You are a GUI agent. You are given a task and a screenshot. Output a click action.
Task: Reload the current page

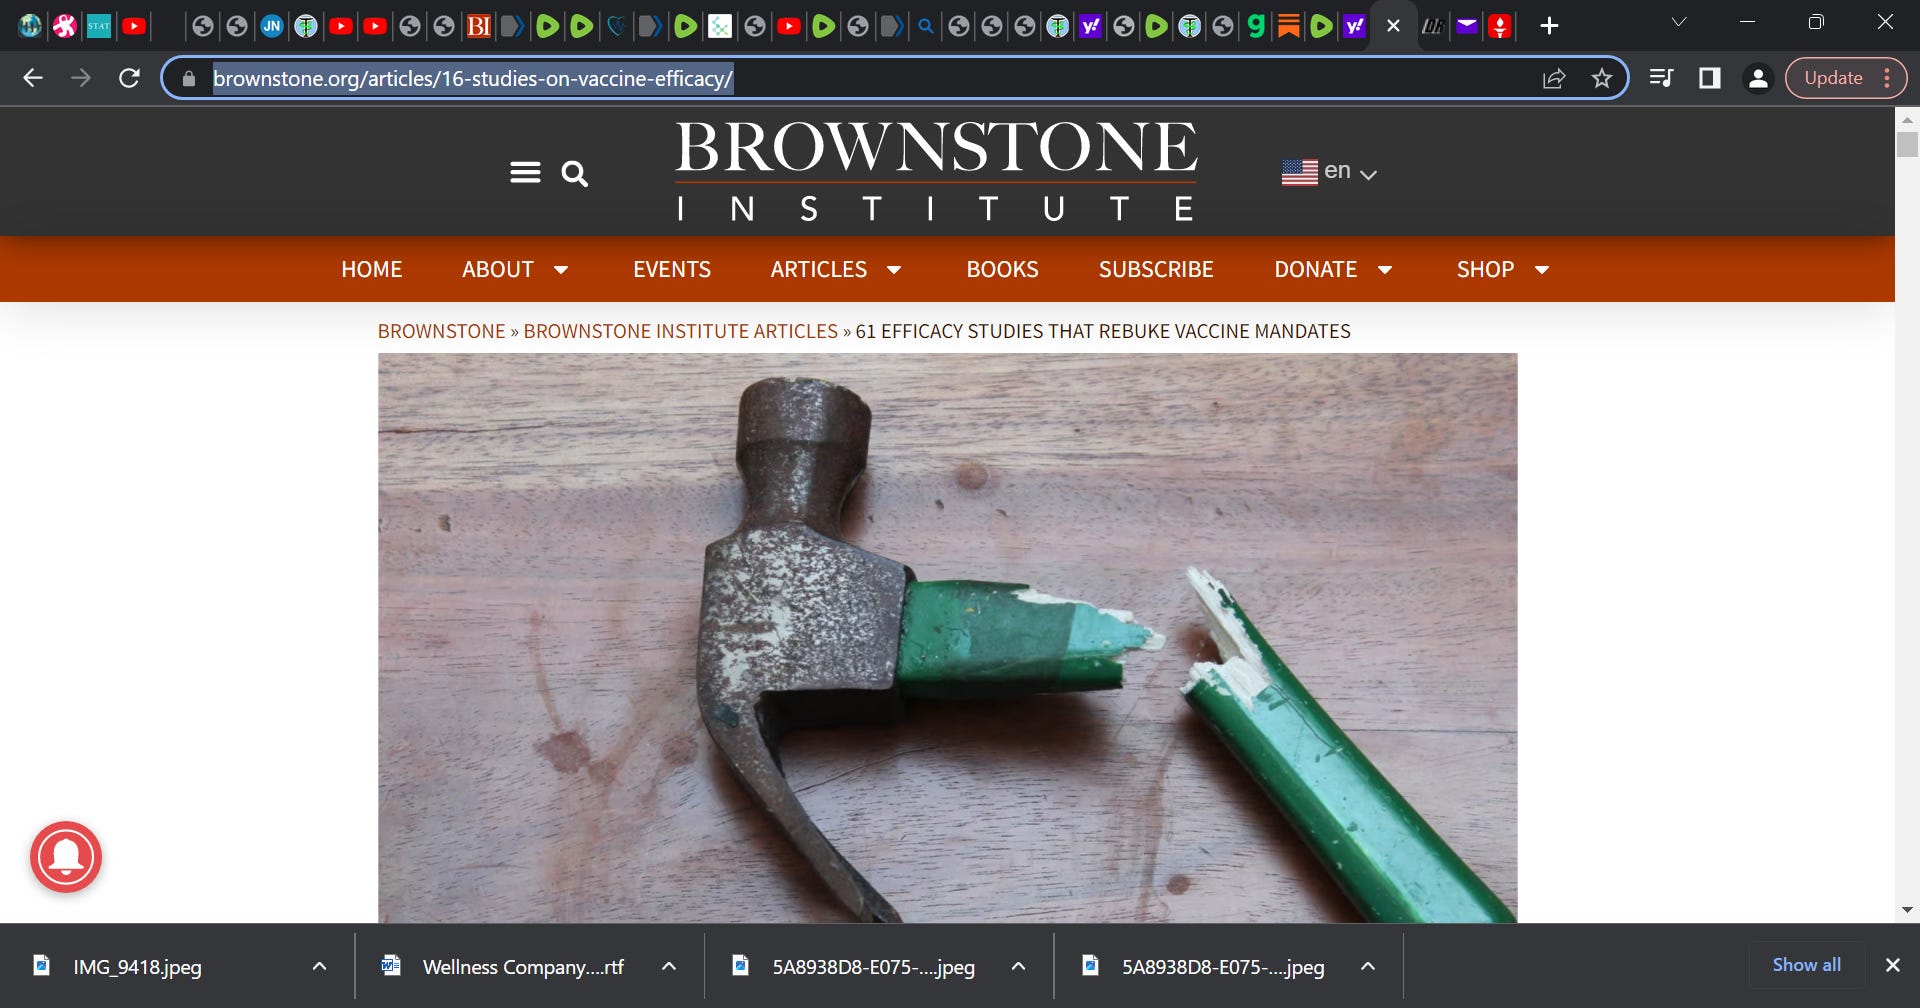pos(129,78)
